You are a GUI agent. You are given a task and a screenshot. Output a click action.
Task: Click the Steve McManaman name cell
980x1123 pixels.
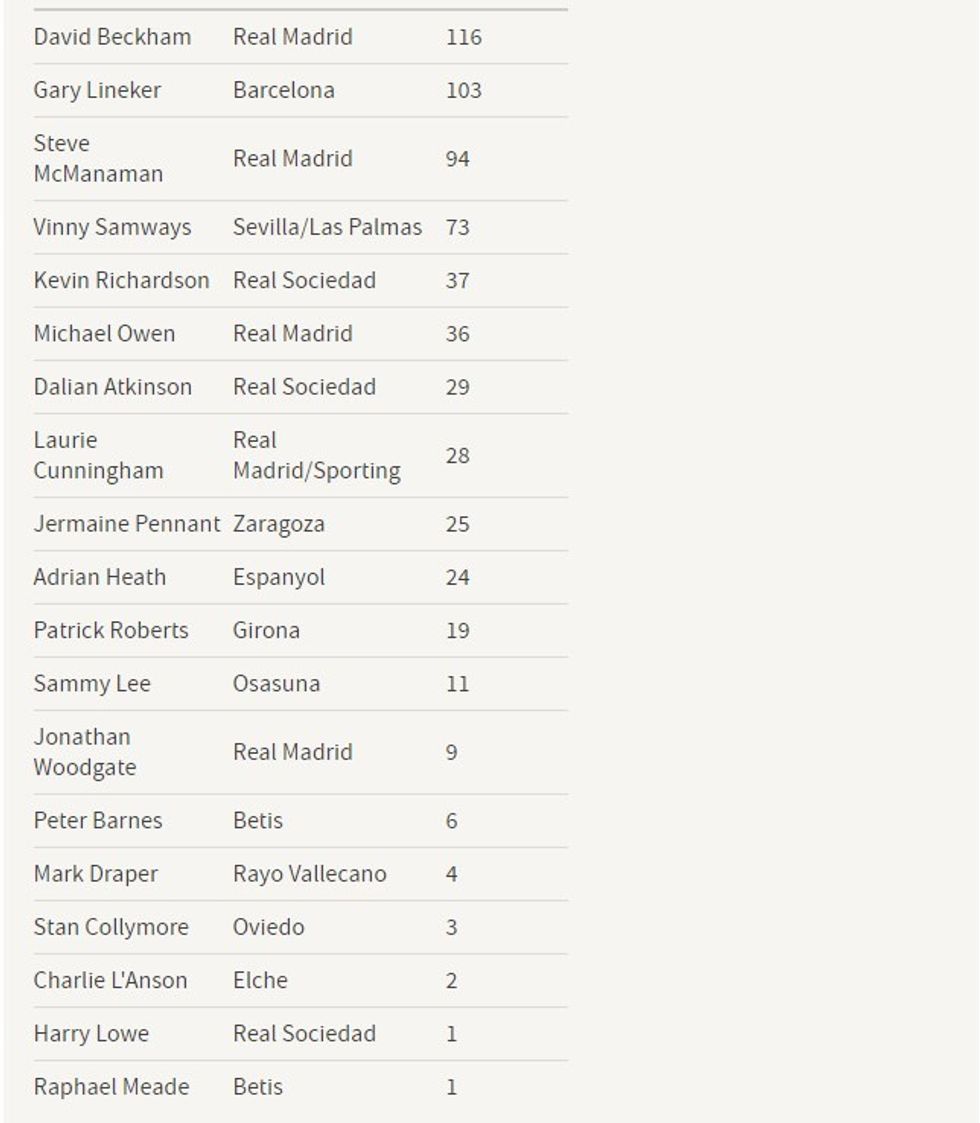pyautogui.click(x=98, y=159)
